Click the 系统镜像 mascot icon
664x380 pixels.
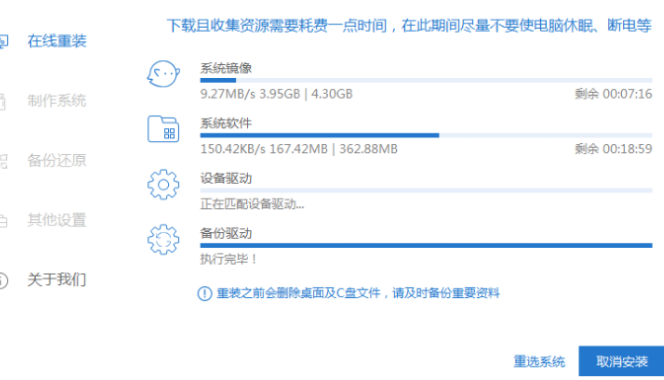pyautogui.click(x=163, y=74)
